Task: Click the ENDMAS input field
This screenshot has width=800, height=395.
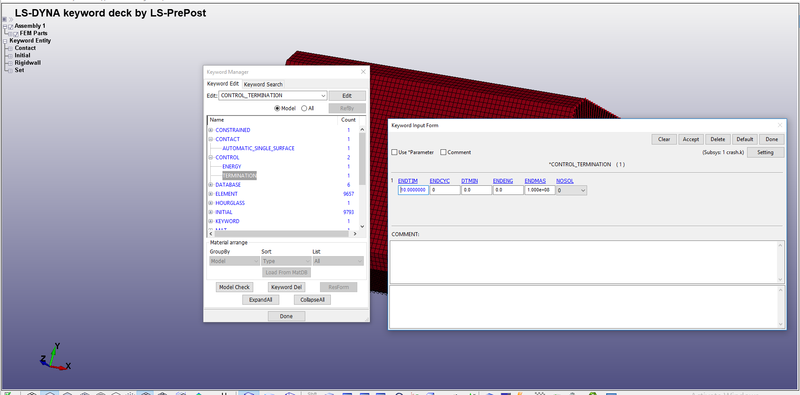Action: point(540,190)
